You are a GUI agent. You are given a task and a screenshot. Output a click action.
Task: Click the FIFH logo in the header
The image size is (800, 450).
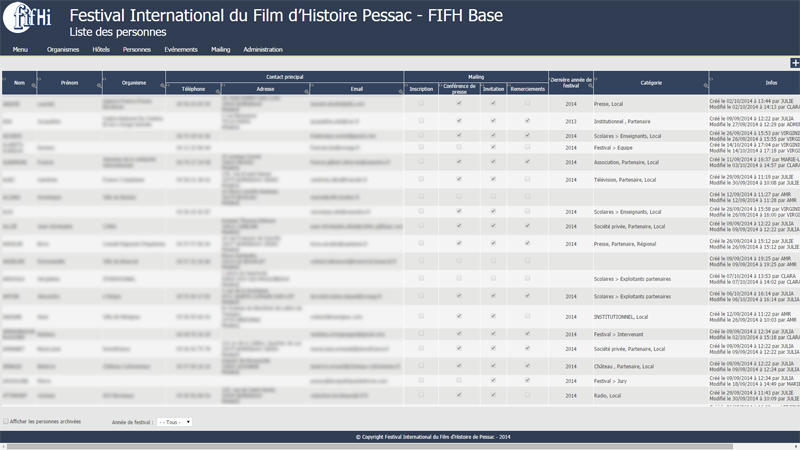point(27,17)
